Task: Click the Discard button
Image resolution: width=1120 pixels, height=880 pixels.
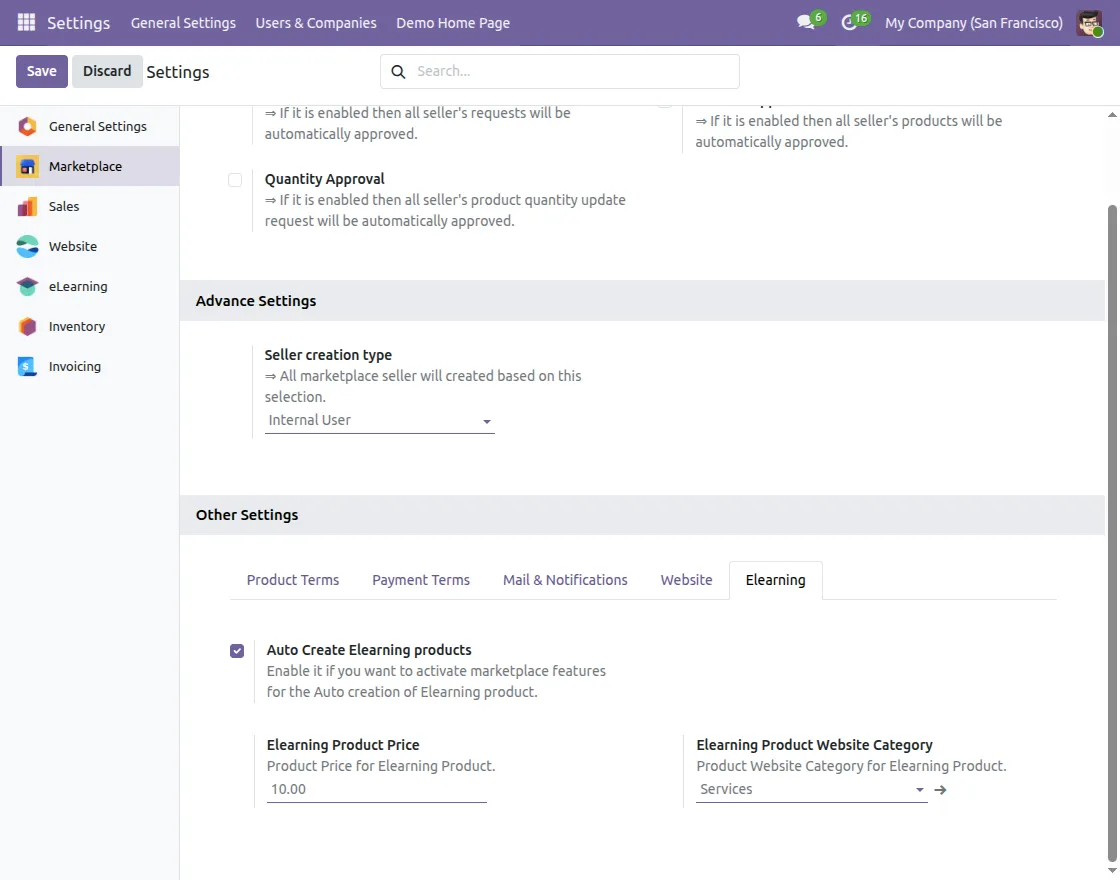Action: coord(107,71)
